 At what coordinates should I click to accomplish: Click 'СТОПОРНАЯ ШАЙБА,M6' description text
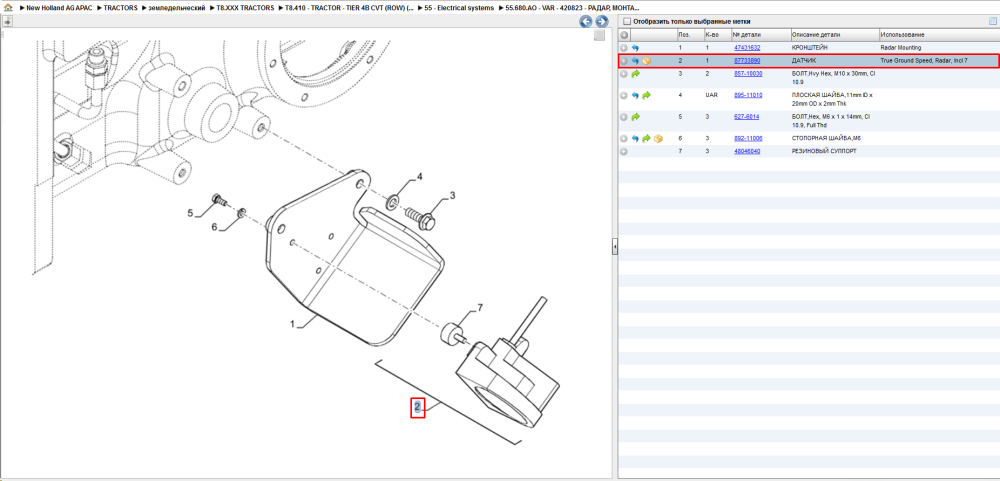pos(826,138)
